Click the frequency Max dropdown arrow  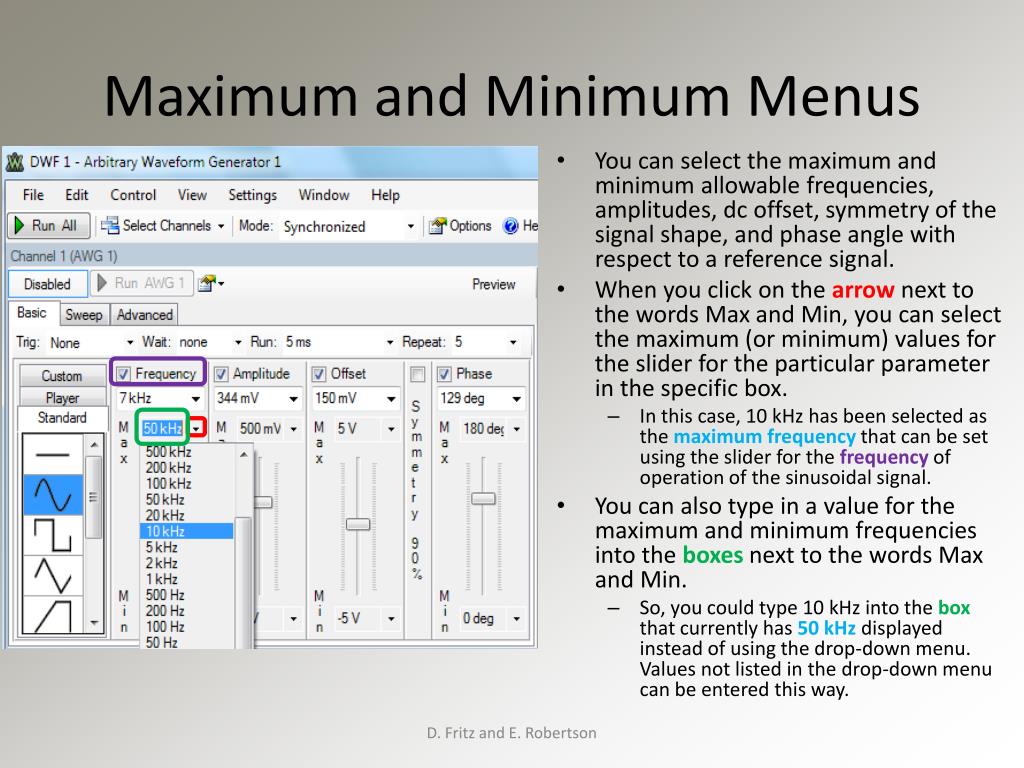(x=197, y=428)
